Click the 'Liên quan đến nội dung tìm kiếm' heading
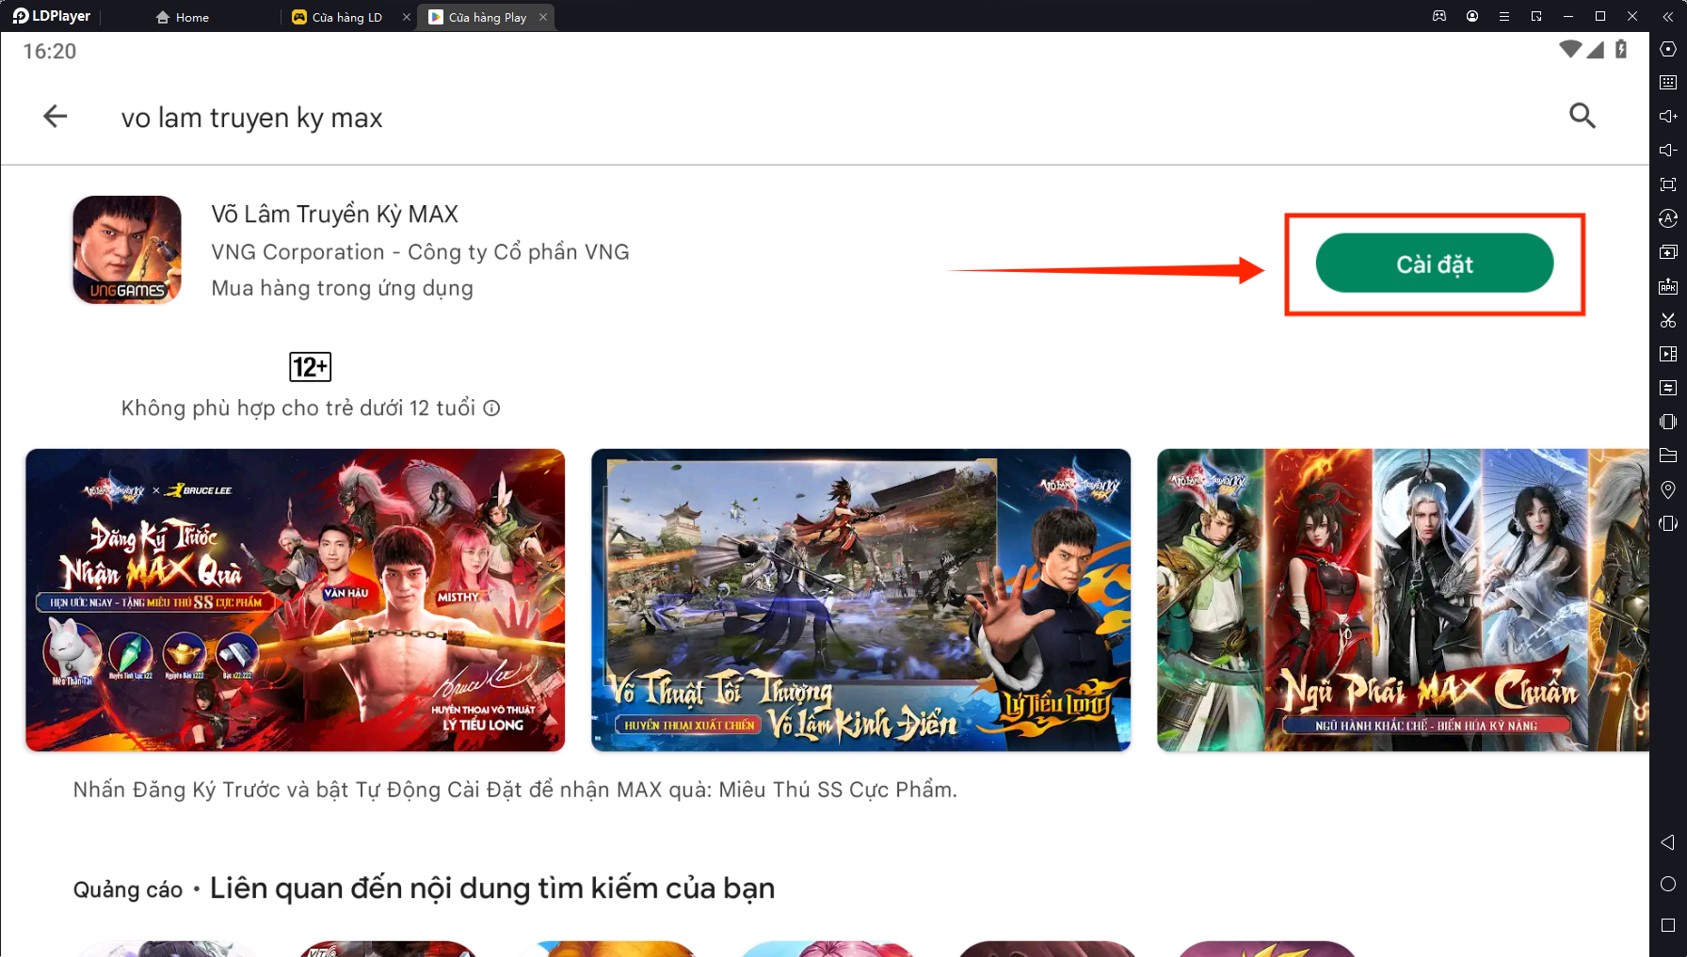Screen dimensions: 1687x957 (x=492, y=888)
